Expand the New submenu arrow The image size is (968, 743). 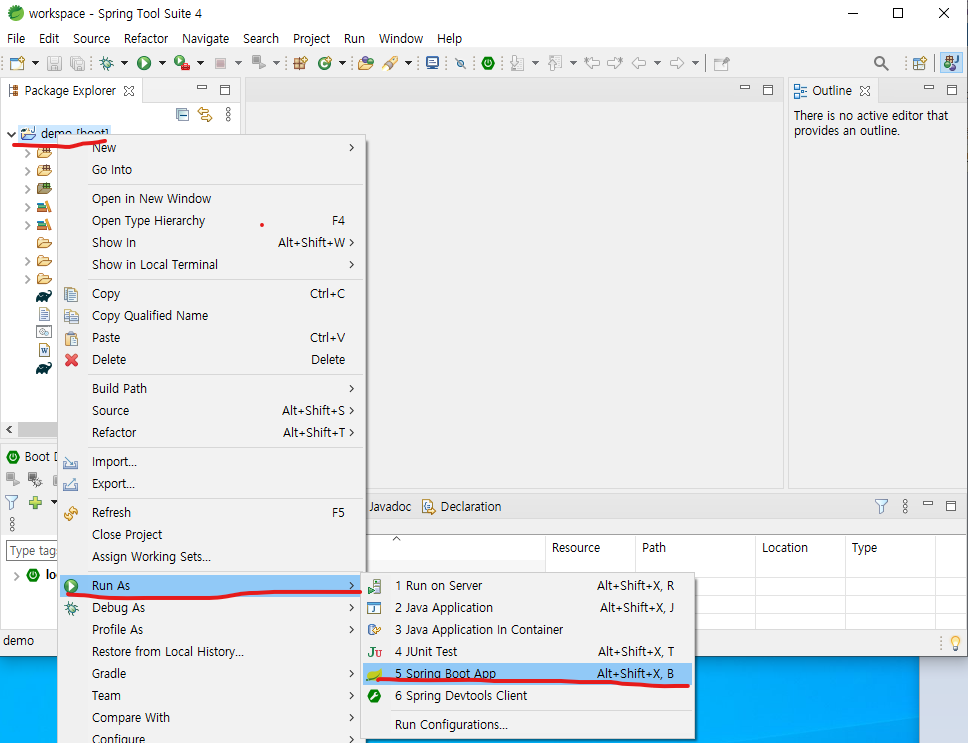[x=351, y=147]
